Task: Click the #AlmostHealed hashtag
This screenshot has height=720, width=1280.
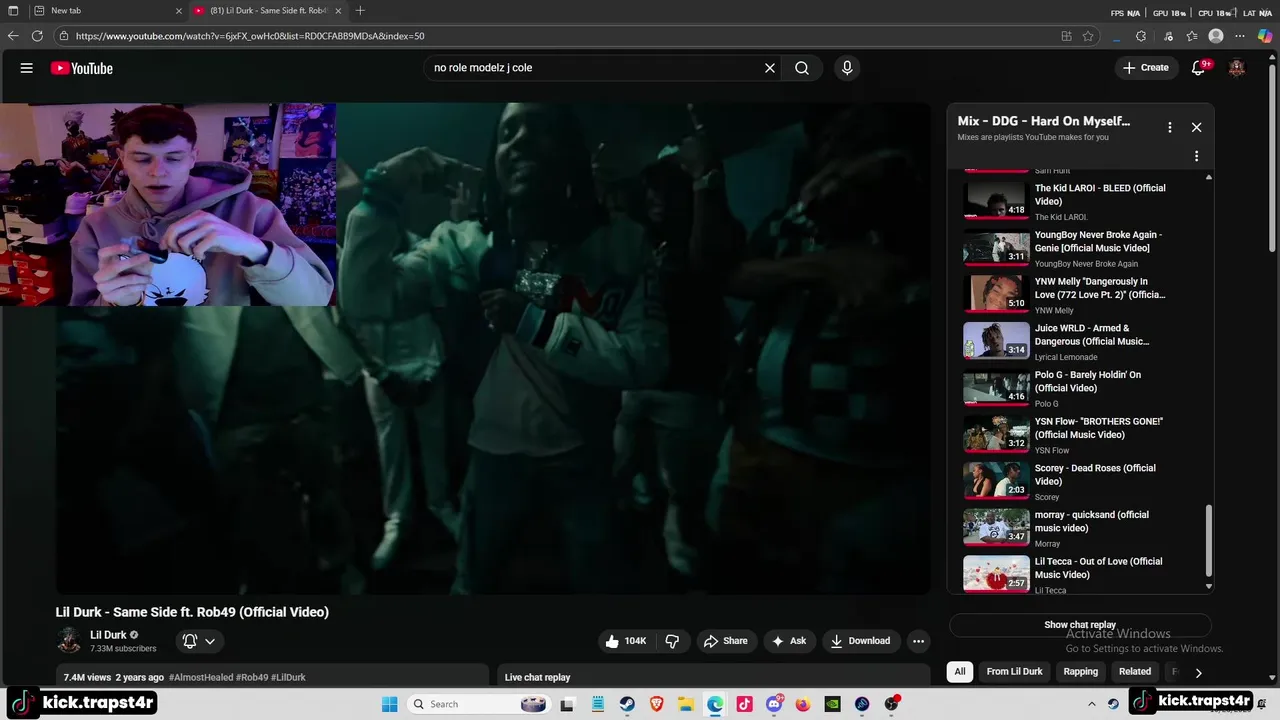Action: pyautogui.click(x=200, y=678)
